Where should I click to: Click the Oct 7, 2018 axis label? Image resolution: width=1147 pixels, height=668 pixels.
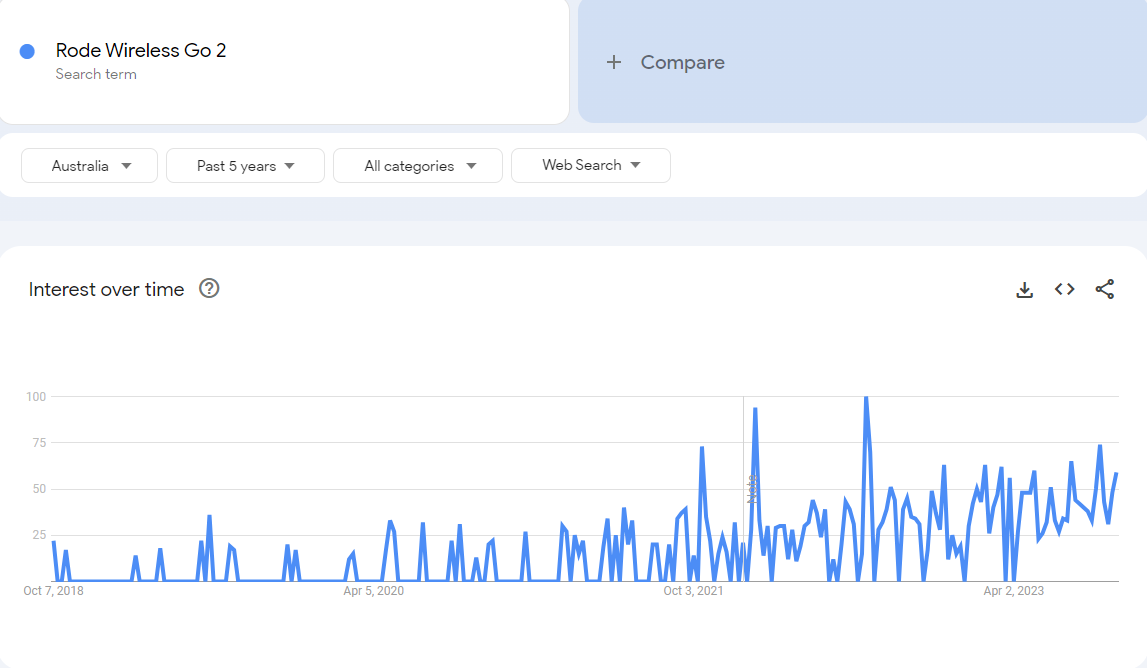tap(53, 590)
